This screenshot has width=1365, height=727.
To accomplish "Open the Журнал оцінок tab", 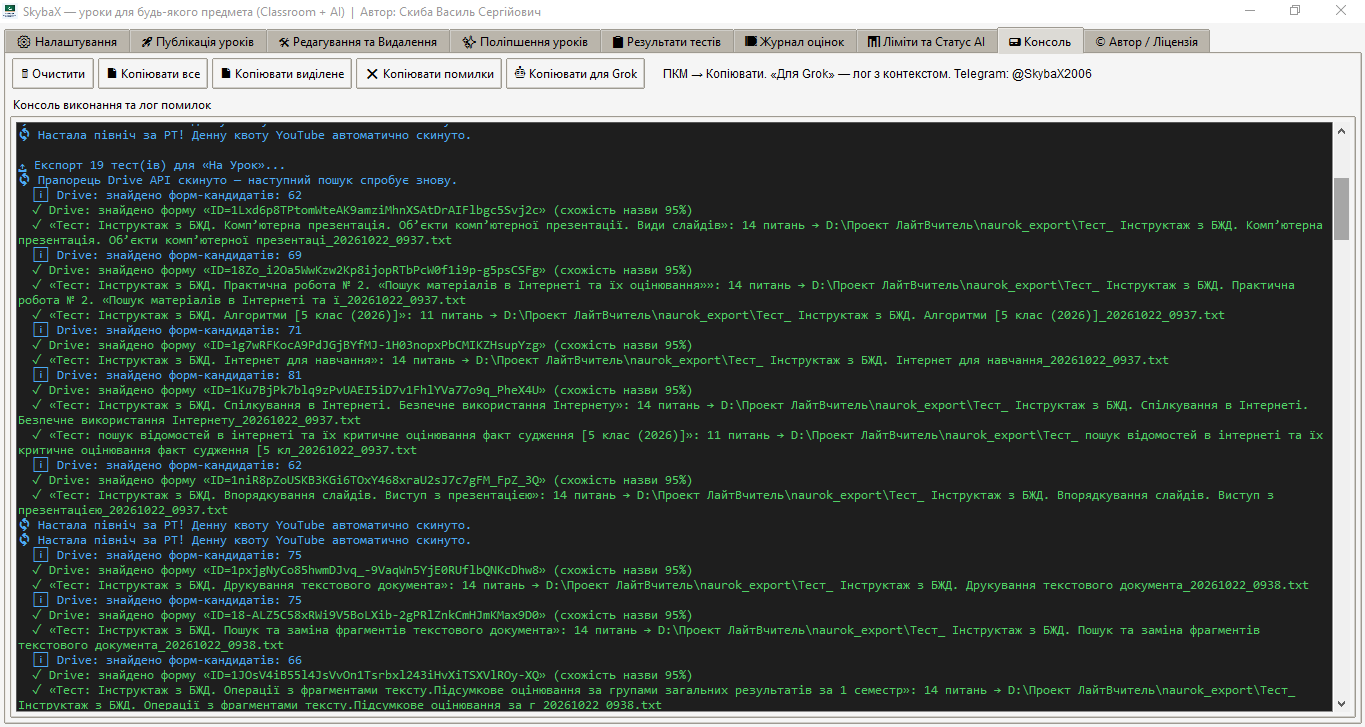I will click(x=795, y=42).
